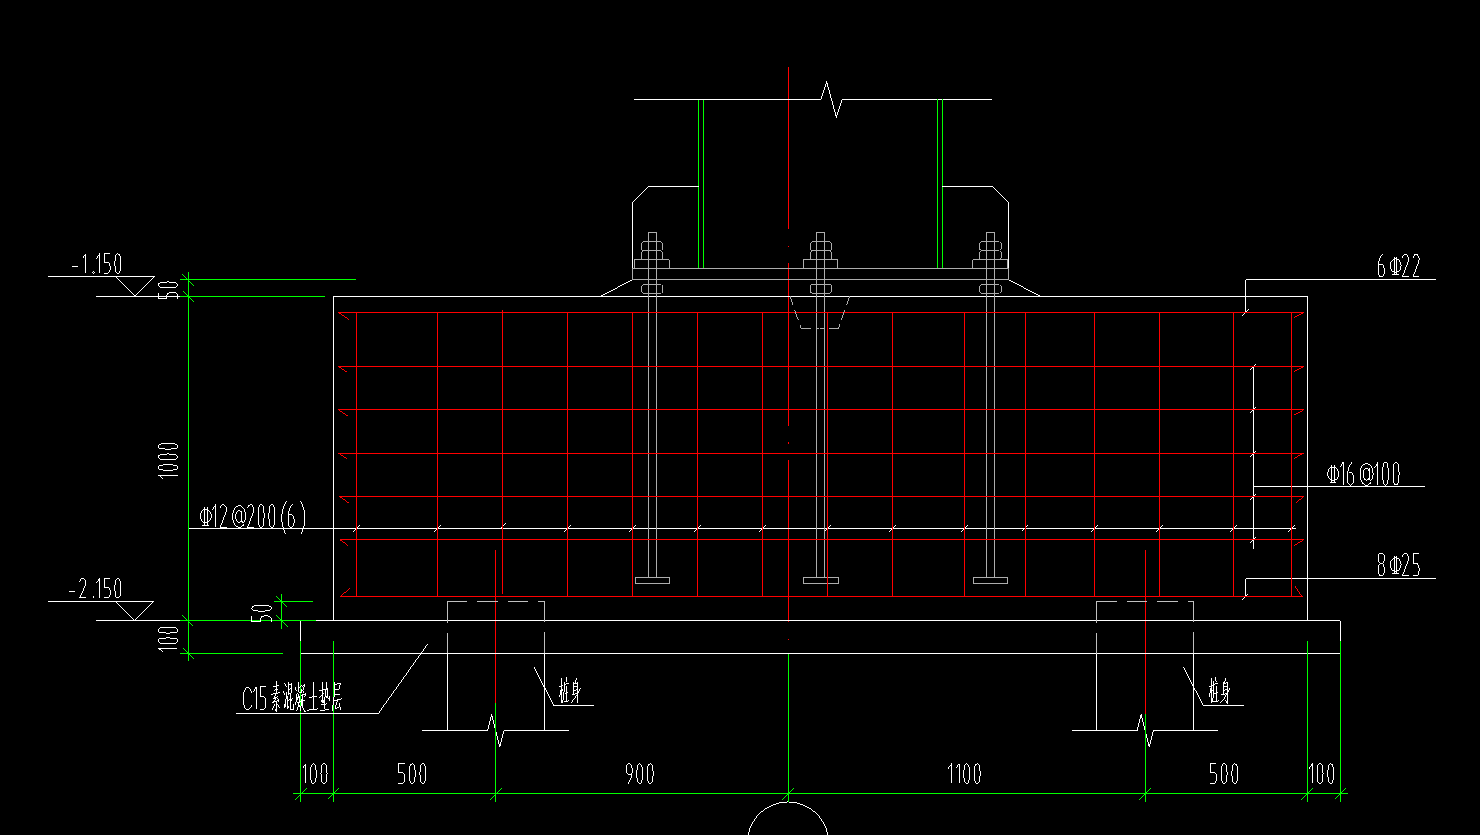
Task: Click the 8Φ25 bottom rebar label
Action: [x=1398, y=566]
